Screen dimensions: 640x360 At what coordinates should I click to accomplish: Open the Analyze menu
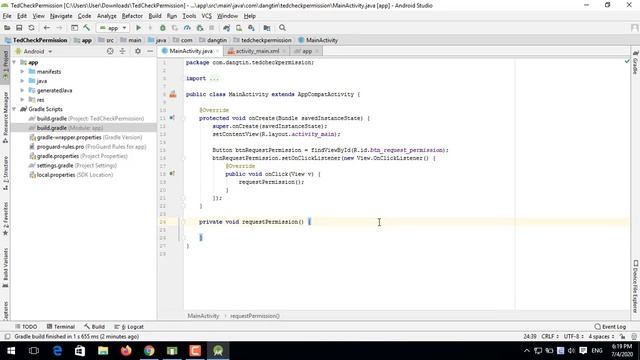(107, 16)
